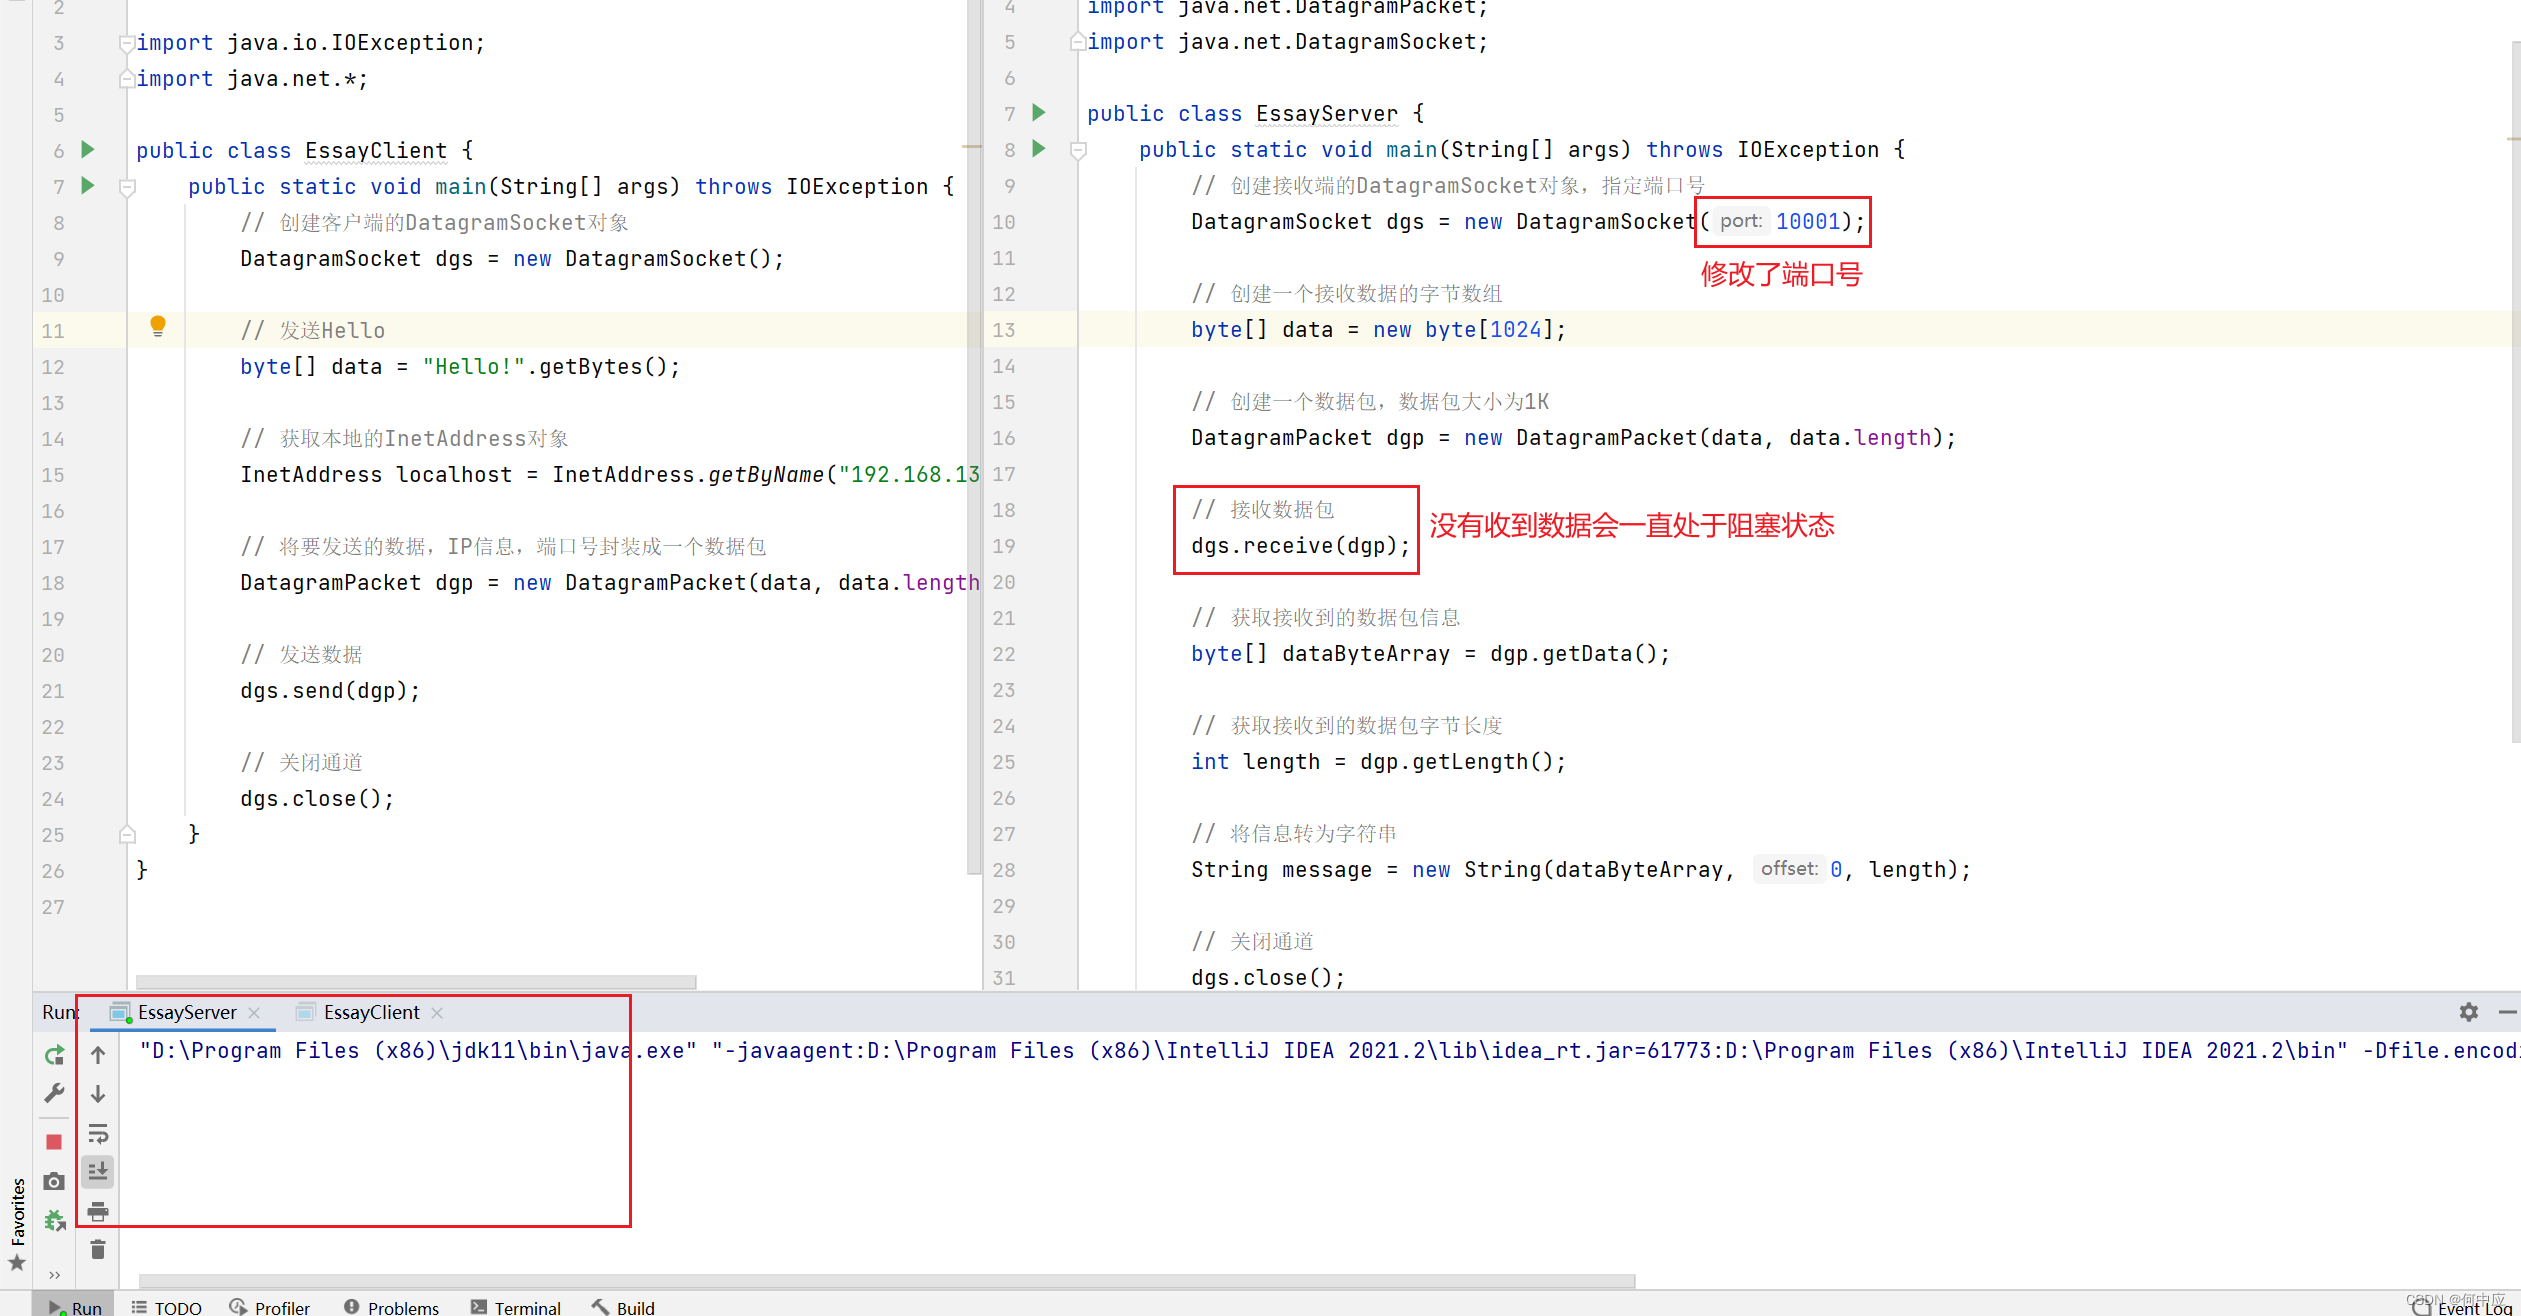Click port value 10001 in EssayServer
This screenshot has height=1316, width=2521.
pyautogui.click(x=1808, y=221)
